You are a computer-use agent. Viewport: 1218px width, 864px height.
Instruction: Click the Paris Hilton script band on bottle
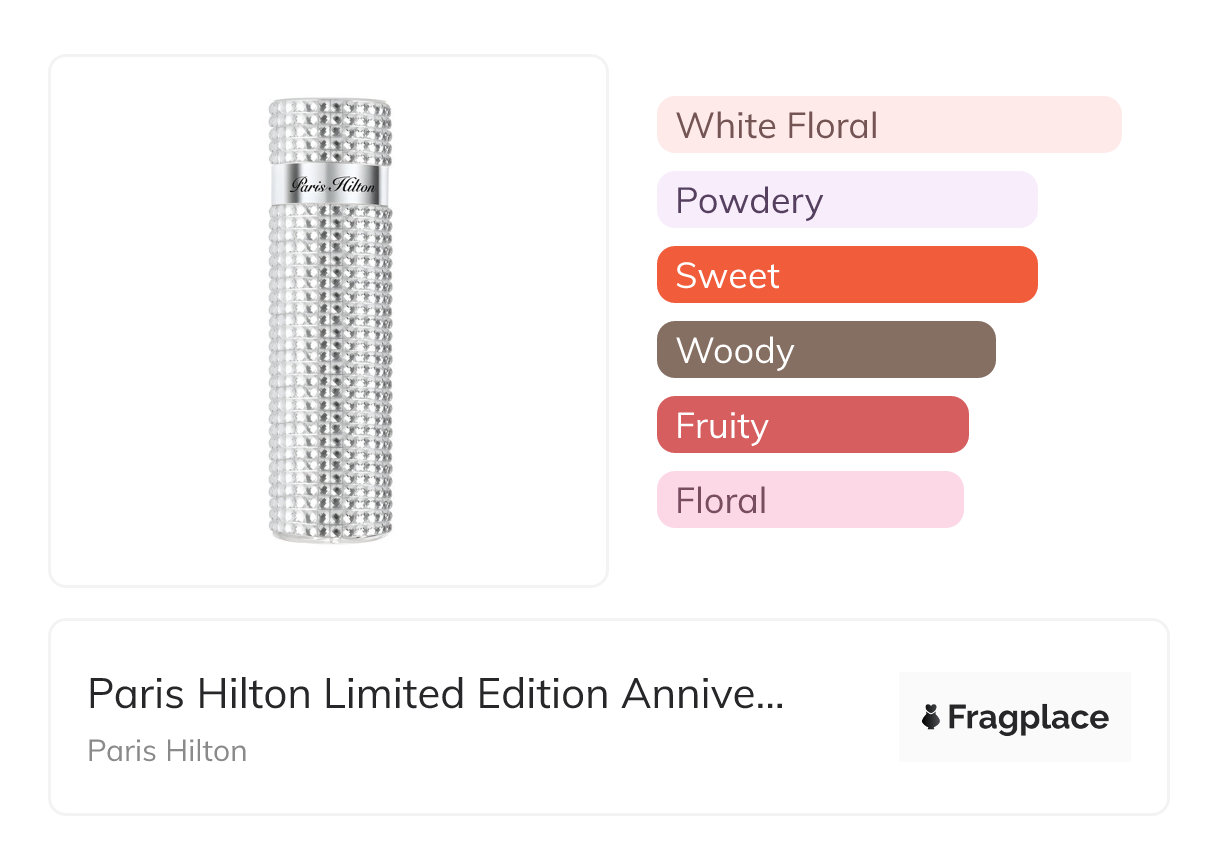[332, 185]
